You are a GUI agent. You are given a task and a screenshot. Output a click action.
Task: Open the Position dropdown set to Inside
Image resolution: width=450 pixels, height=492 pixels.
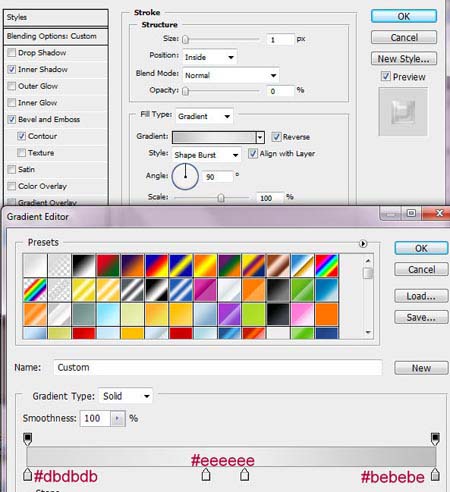(210, 57)
